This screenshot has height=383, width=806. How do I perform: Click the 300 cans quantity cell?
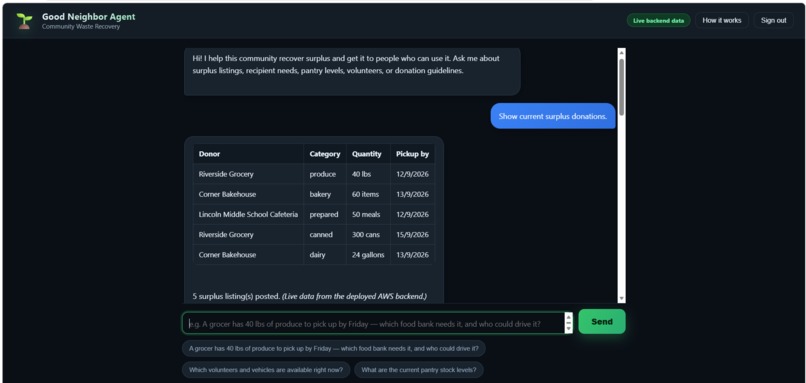(x=368, y=234)
